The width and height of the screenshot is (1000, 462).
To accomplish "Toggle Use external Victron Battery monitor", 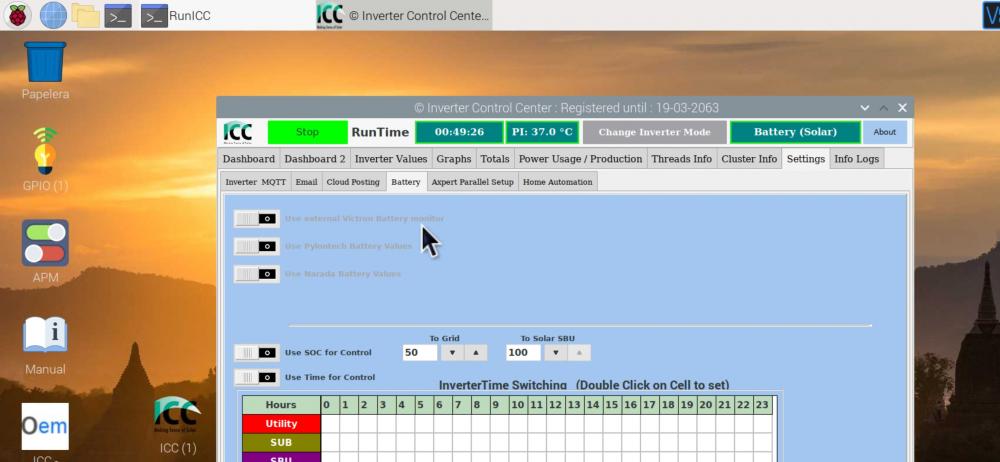I will pos(256,219).
